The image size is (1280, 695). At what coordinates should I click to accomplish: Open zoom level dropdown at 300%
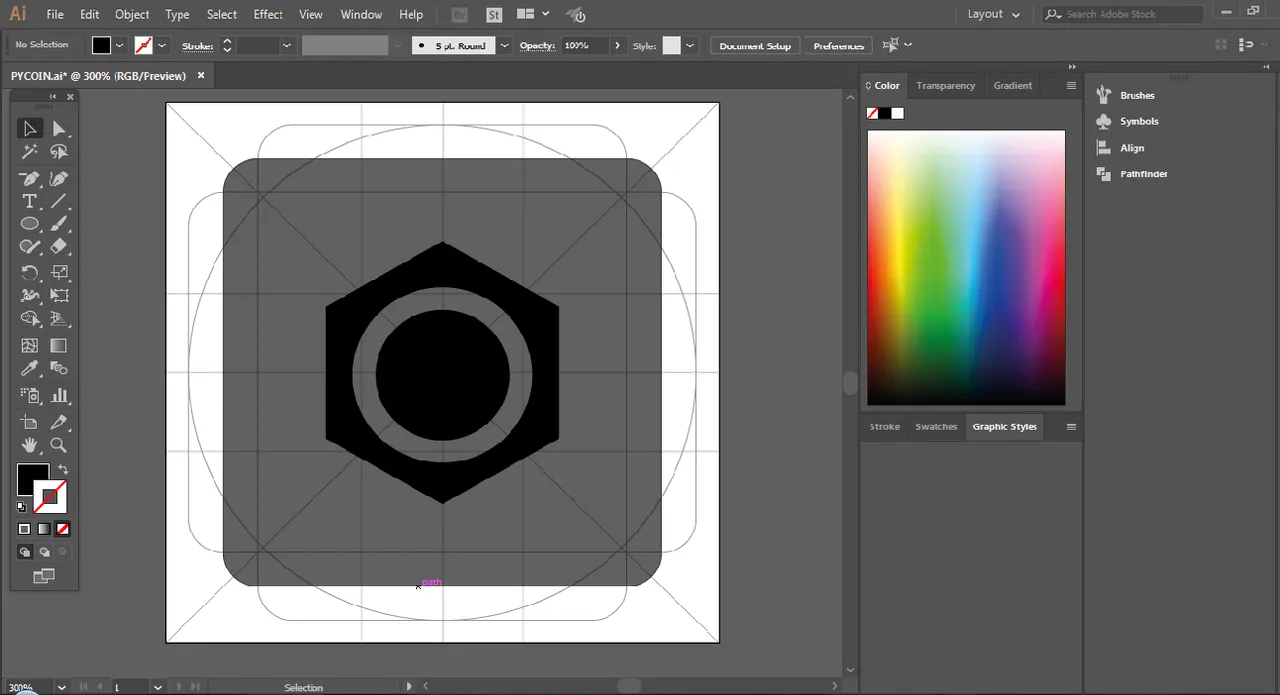(62, 687)
